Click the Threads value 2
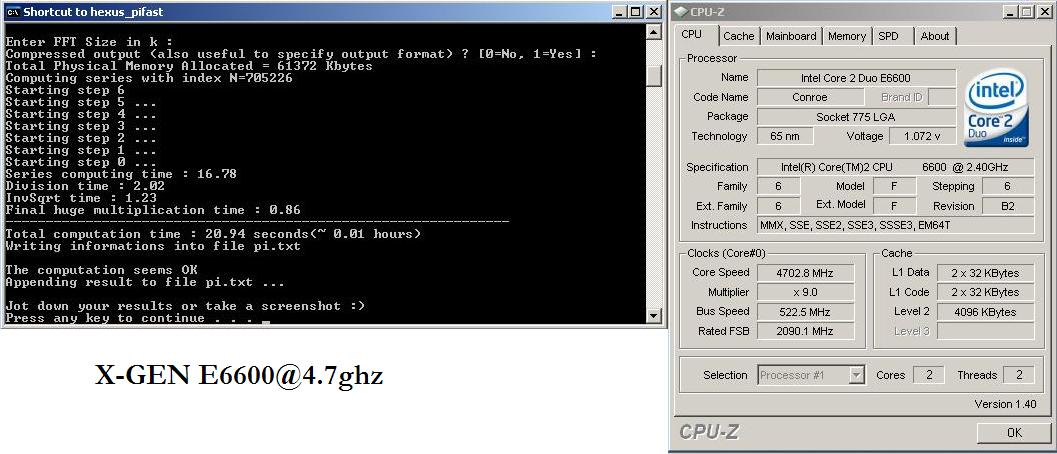The image size is (1057, 454). pos(1019,375)
